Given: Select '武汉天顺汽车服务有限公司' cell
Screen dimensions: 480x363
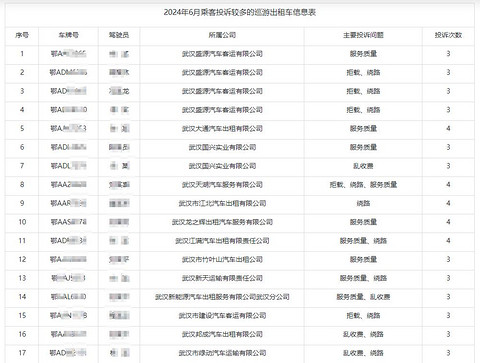Looking at the screenshot, I should (x=222, y=184).
